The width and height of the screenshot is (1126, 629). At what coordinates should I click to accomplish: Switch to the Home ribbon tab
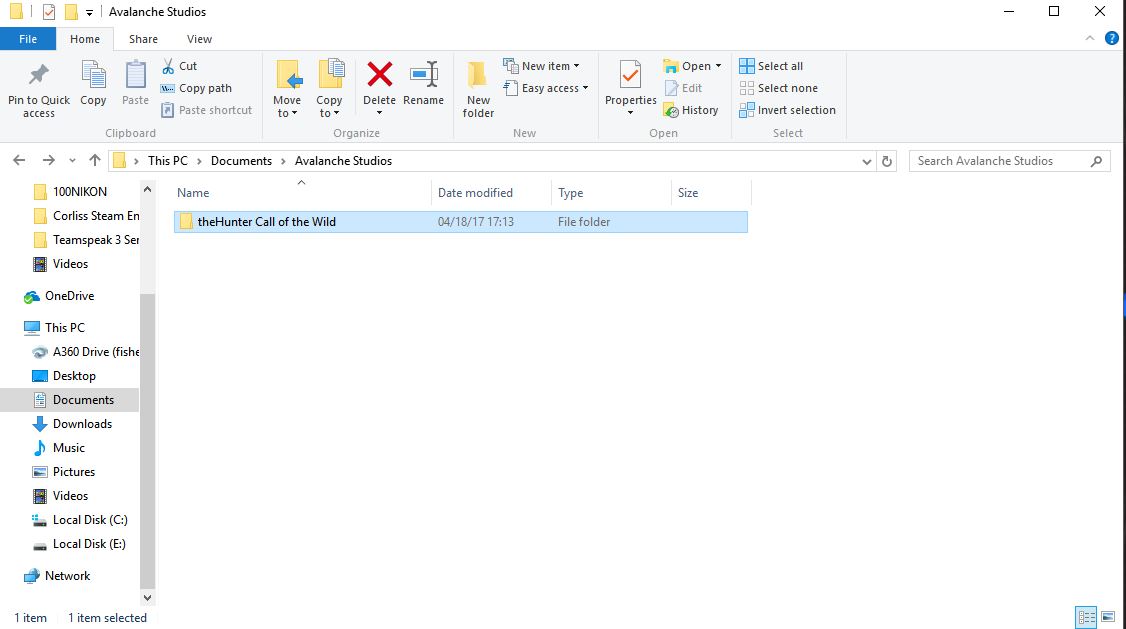tap(85, 39)
